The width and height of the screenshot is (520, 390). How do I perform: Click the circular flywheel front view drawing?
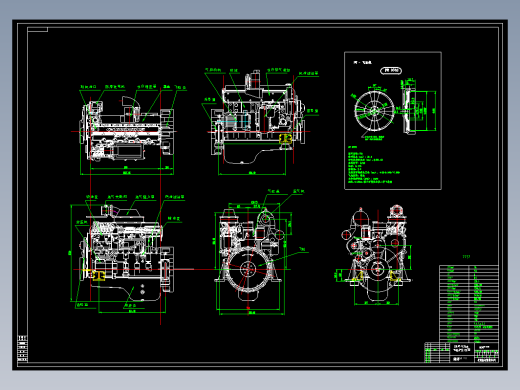coord(374,110)
